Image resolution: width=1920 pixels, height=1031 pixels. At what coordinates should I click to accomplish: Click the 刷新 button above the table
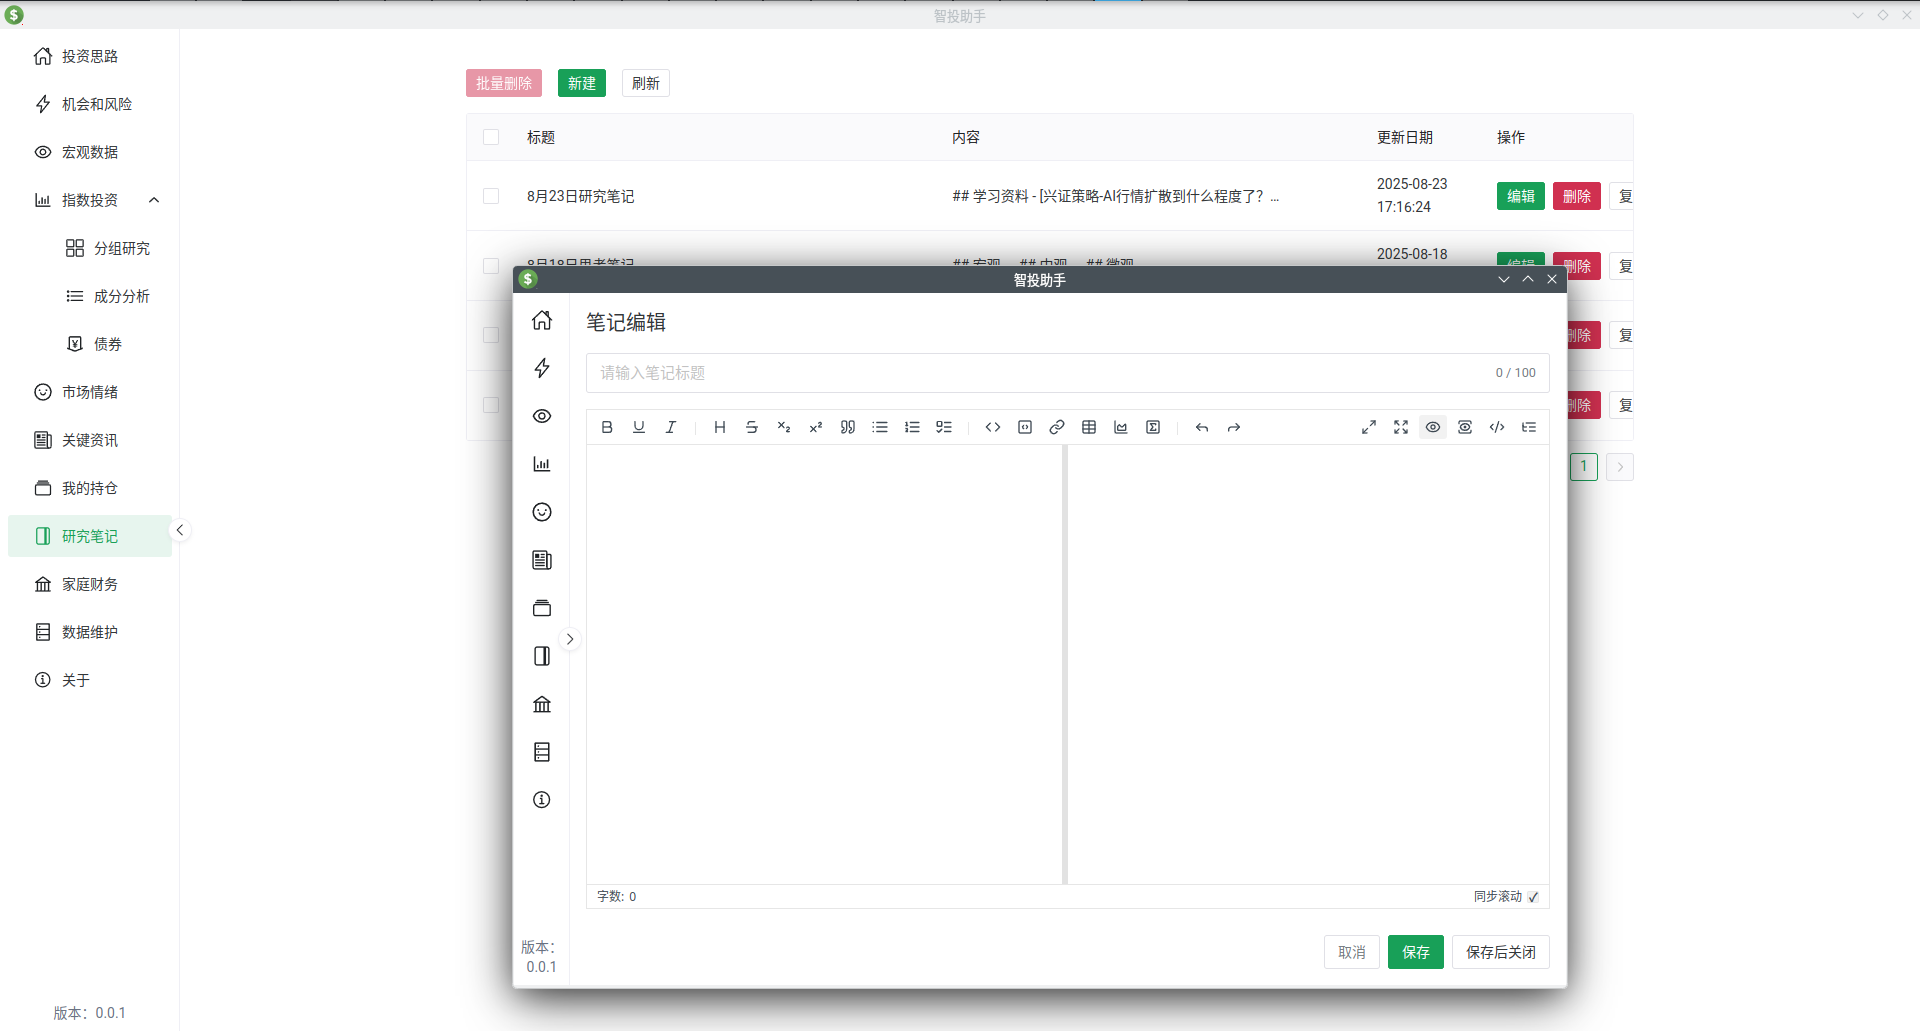coord(646,83)
